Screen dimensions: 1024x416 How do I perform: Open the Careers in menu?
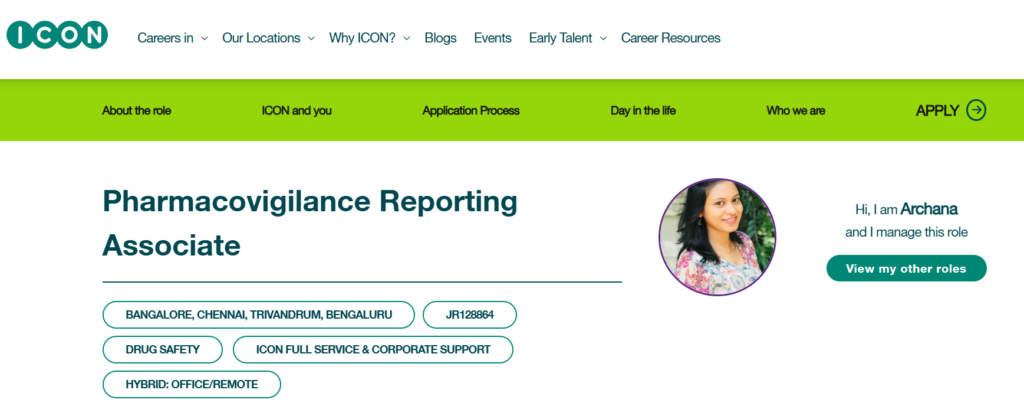[165, 38]
